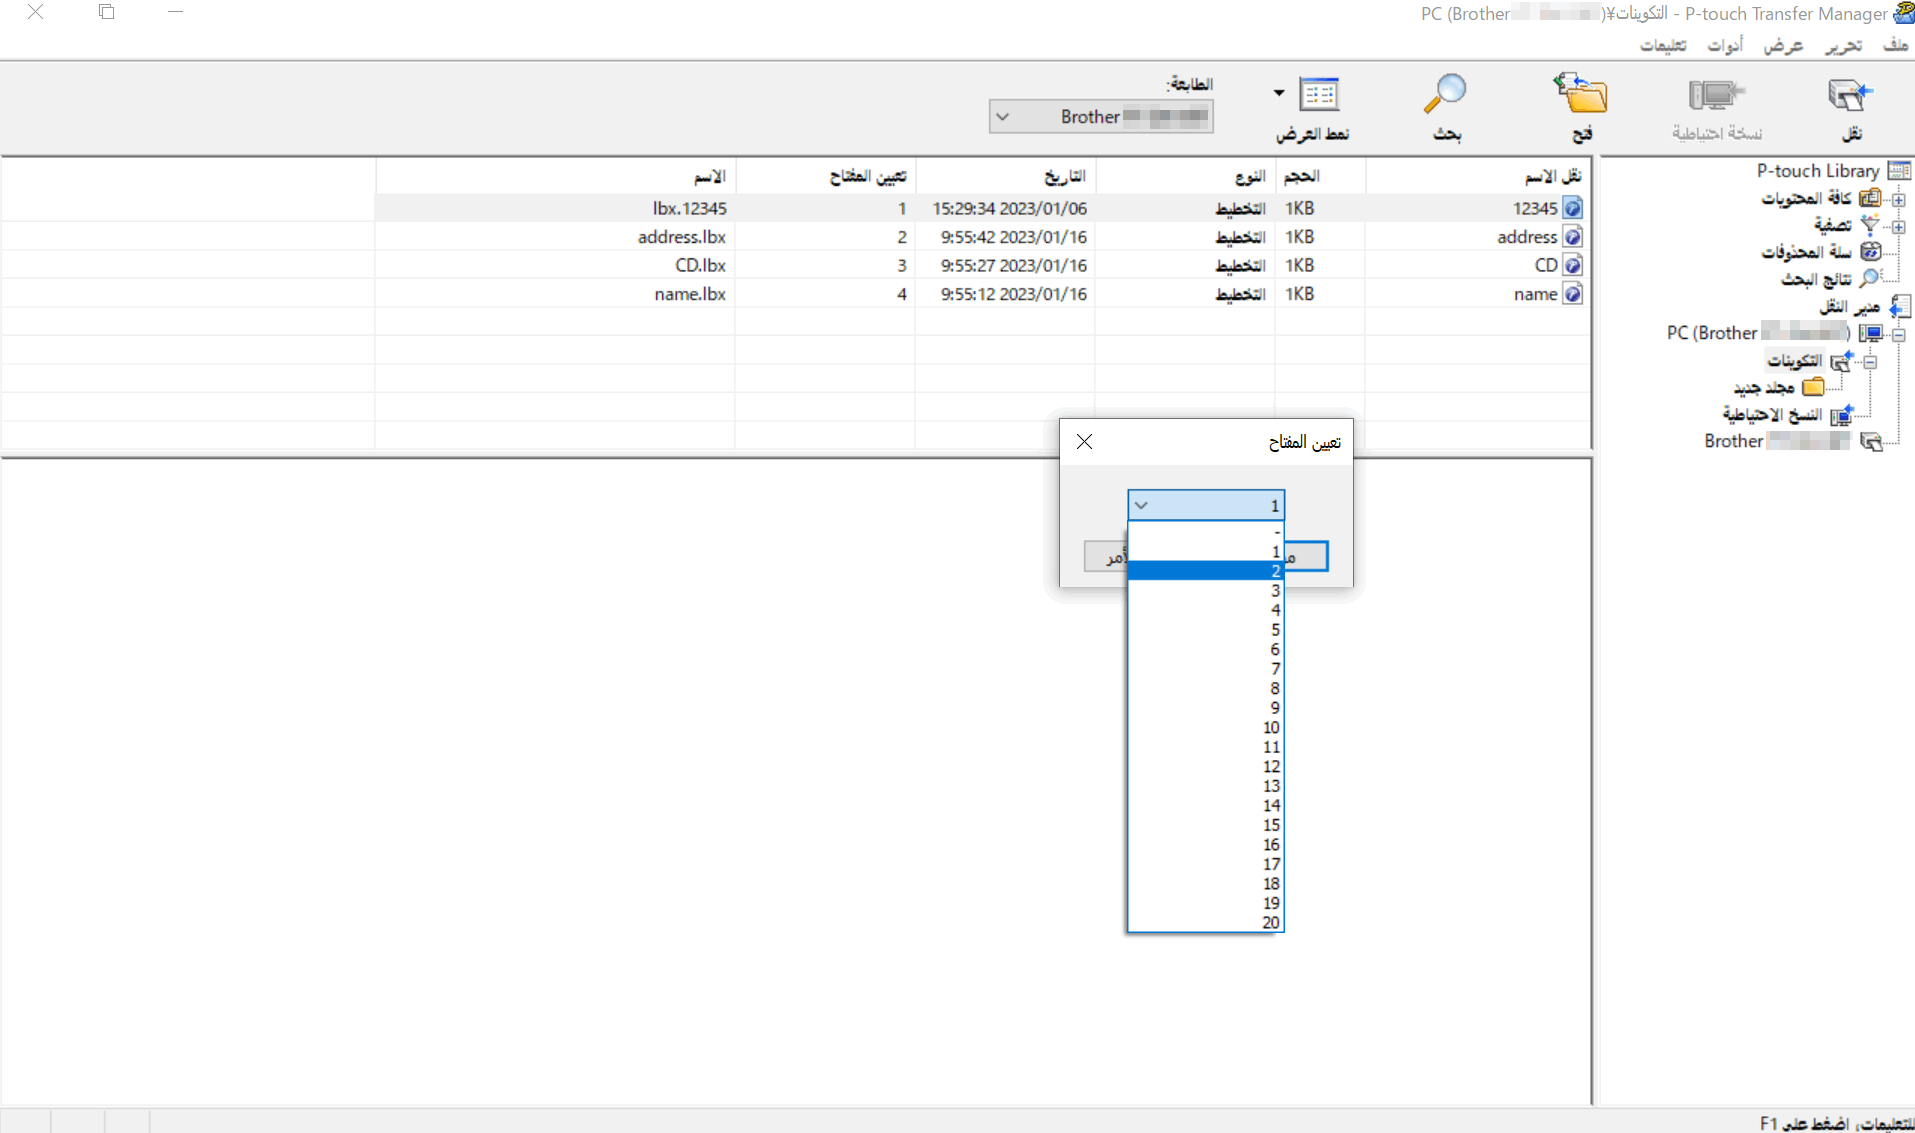Expand the all contents (كافة المحتويات) node
The image size is (1915, 1133).
pos(1898,199)
